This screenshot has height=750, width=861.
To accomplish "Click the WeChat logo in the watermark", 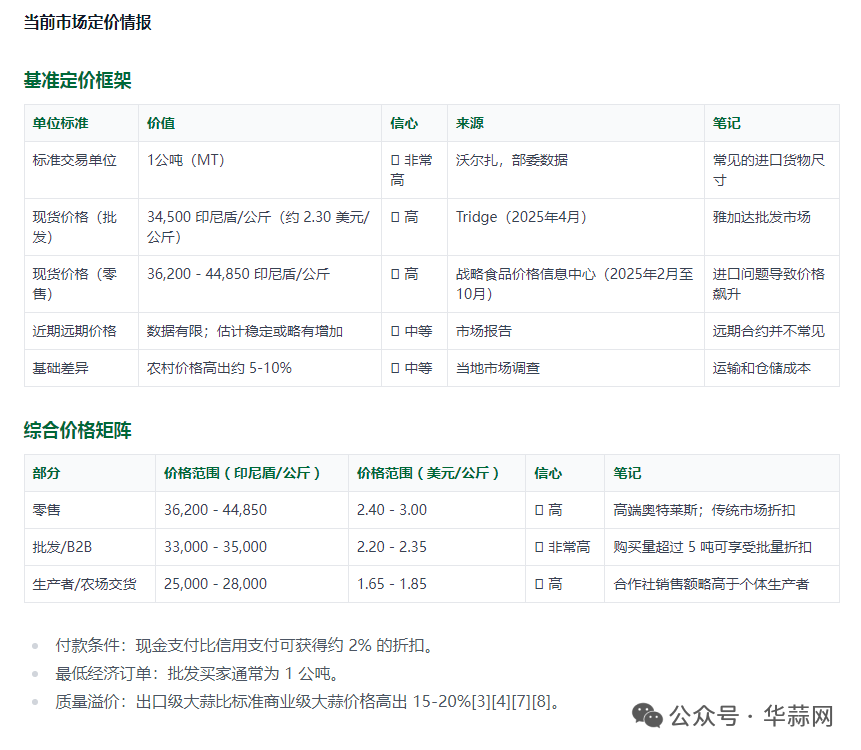I will click(x=646, y=716).
